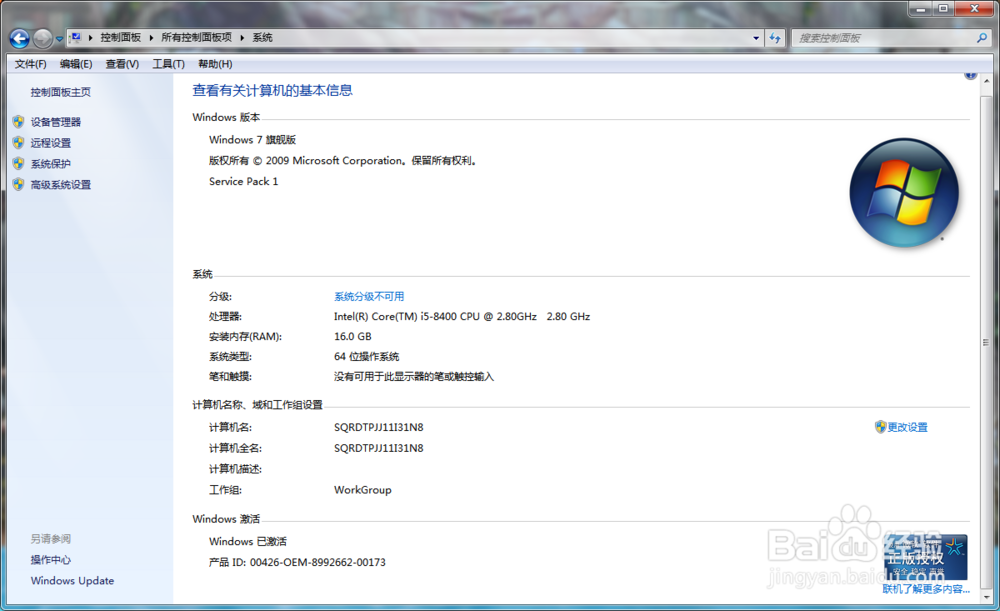Image resolution: width=1000 pixels, height=611 pixels.
Task: Click heading 查看有关计算机的基本信息
Action: point(272,91)
